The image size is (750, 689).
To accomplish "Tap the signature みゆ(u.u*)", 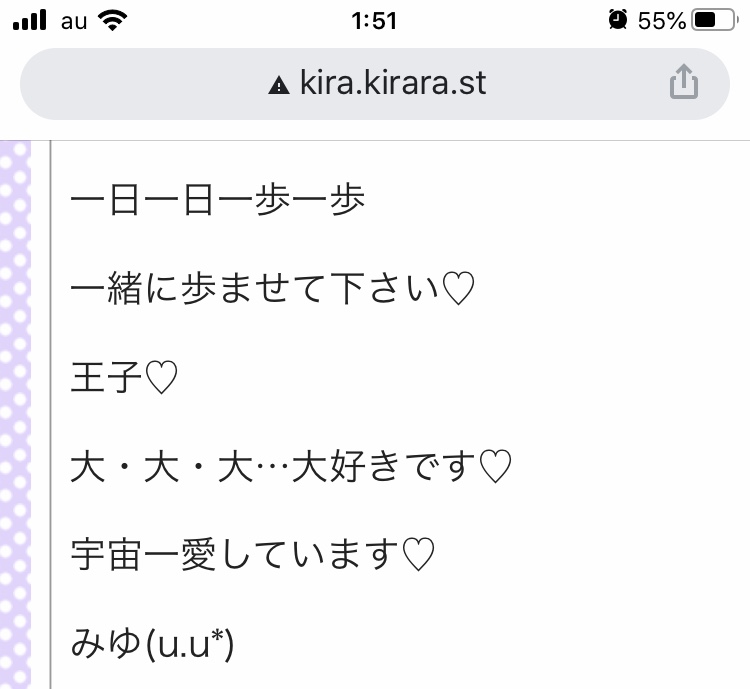I will coord(152,643).
